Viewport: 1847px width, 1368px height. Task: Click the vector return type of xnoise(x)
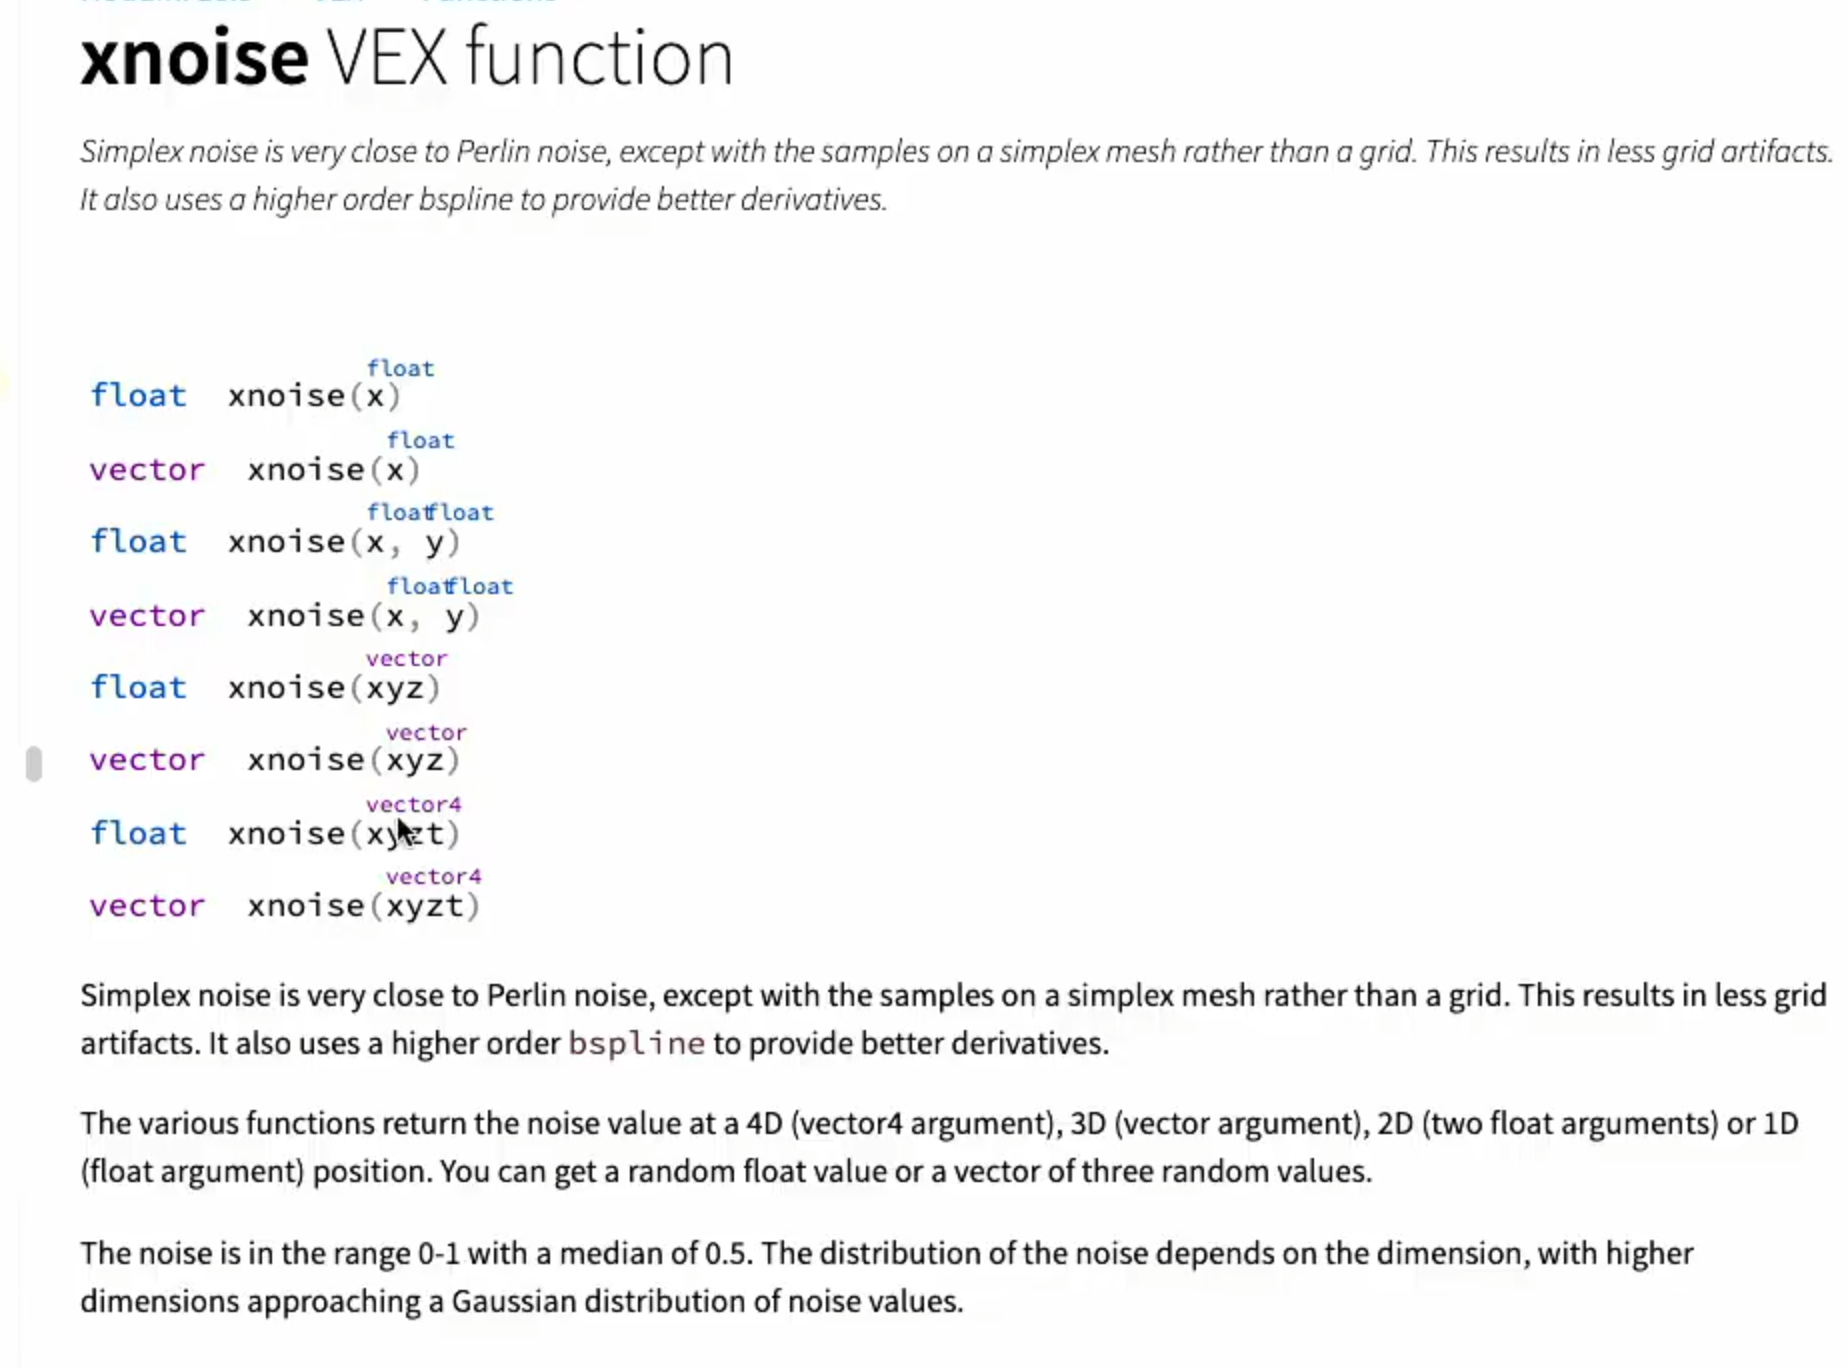[147, 469]
